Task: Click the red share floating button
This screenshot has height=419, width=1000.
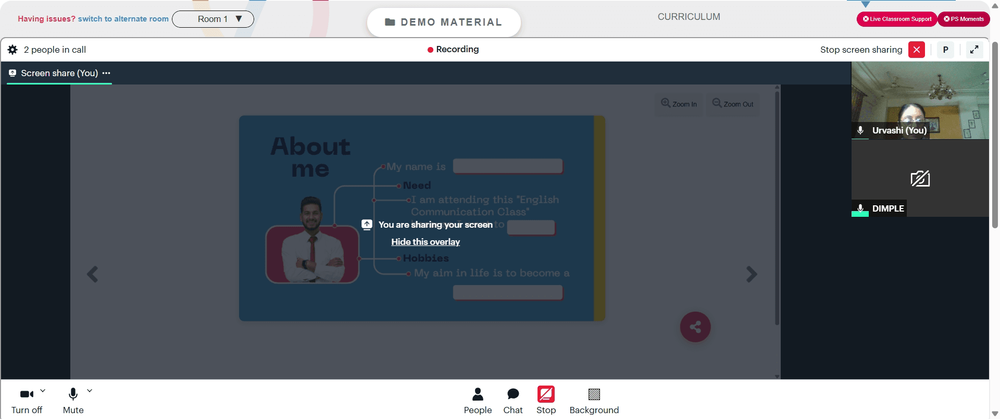Action: (x=695, y=327)
